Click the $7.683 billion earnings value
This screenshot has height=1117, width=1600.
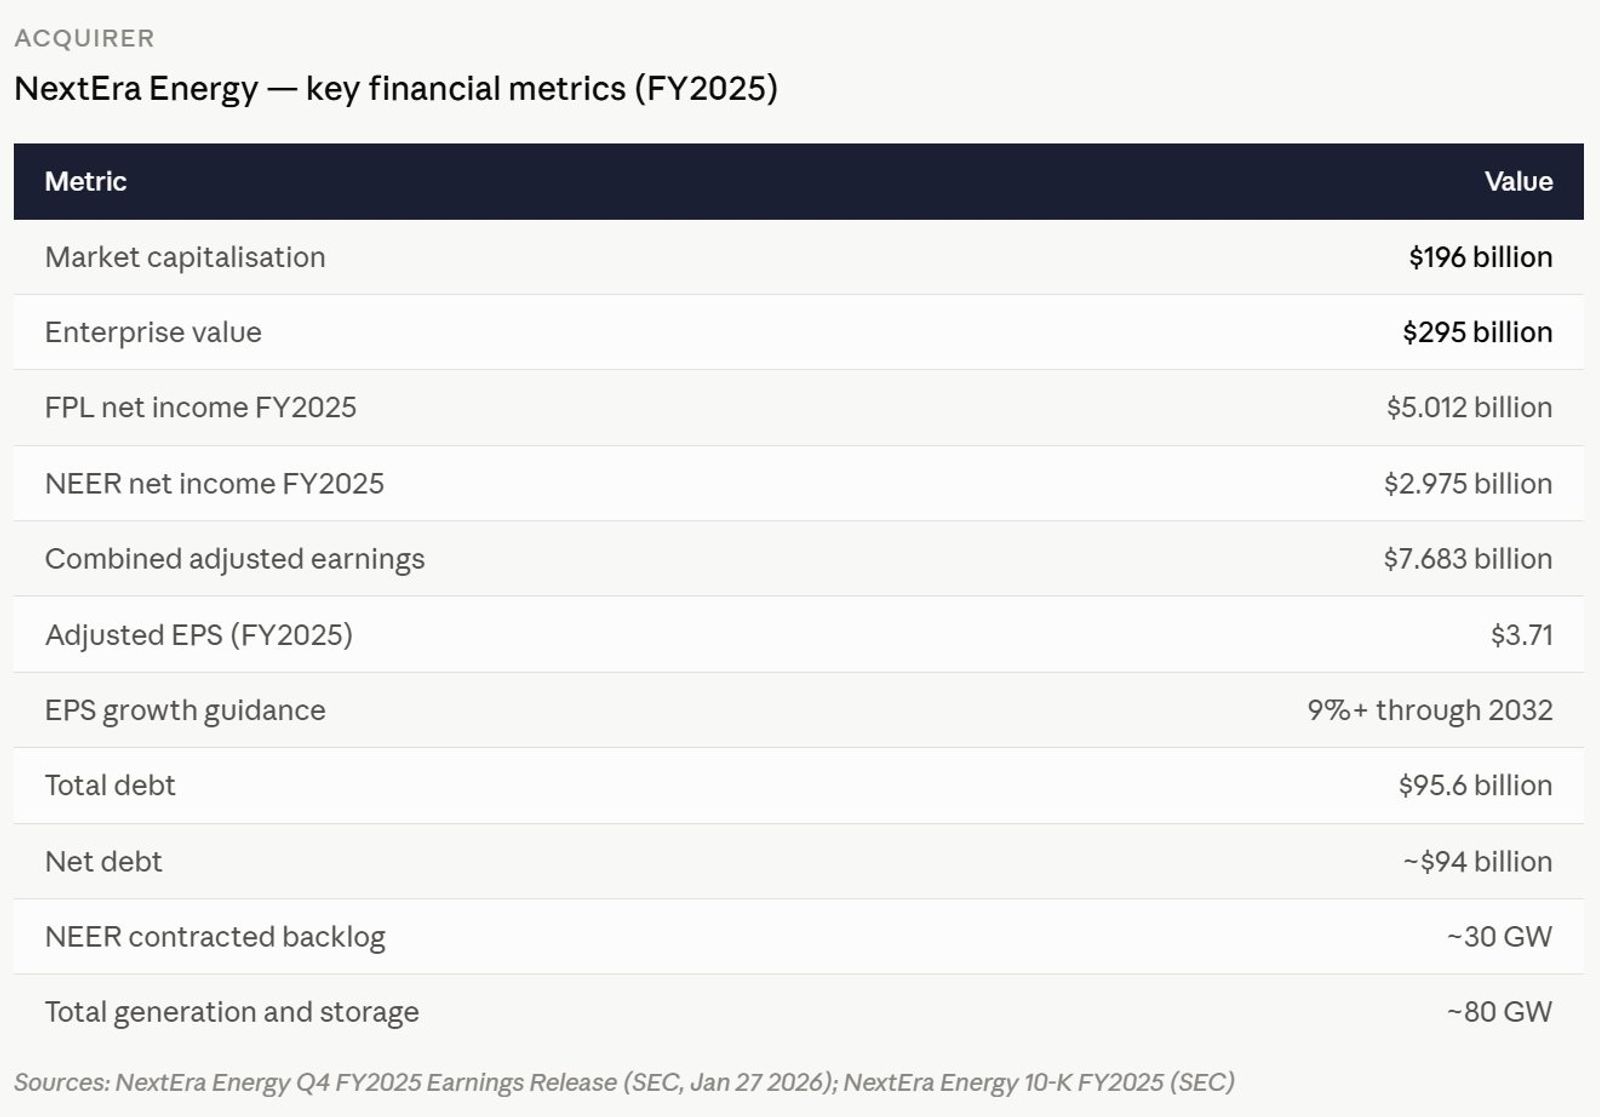pyautogui.click(x=1468, y=558)
